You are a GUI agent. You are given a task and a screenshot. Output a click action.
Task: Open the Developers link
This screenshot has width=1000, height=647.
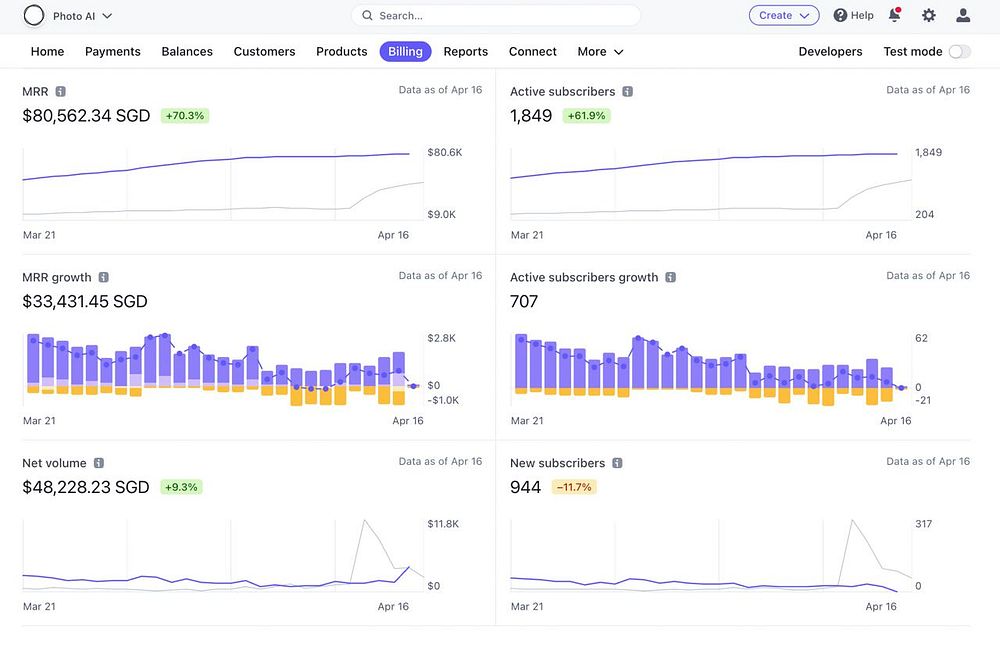[830, 52]
